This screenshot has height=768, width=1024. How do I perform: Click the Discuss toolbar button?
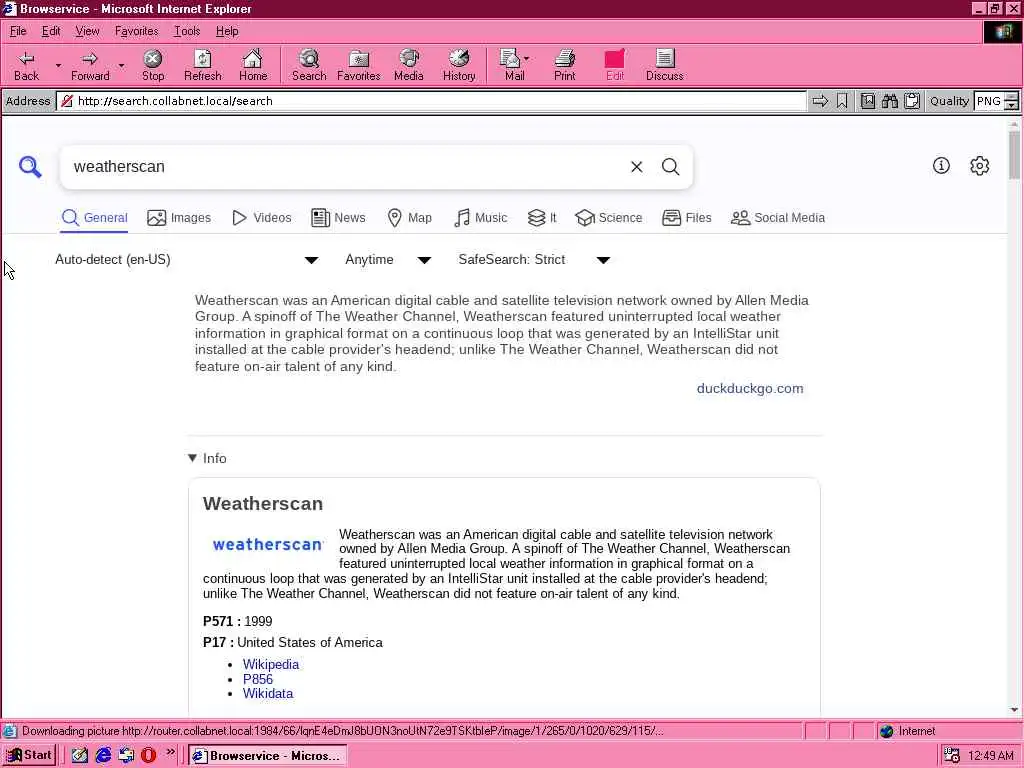pos(664,66)
